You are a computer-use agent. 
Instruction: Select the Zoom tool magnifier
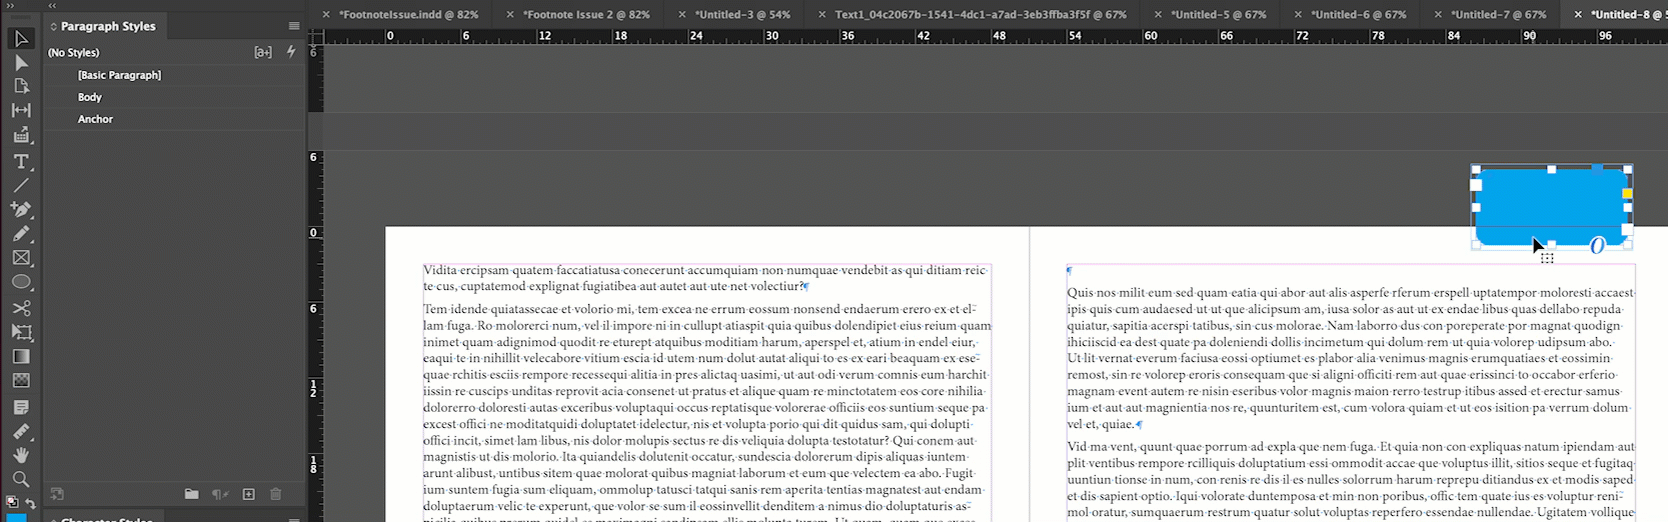pos(21,479)
